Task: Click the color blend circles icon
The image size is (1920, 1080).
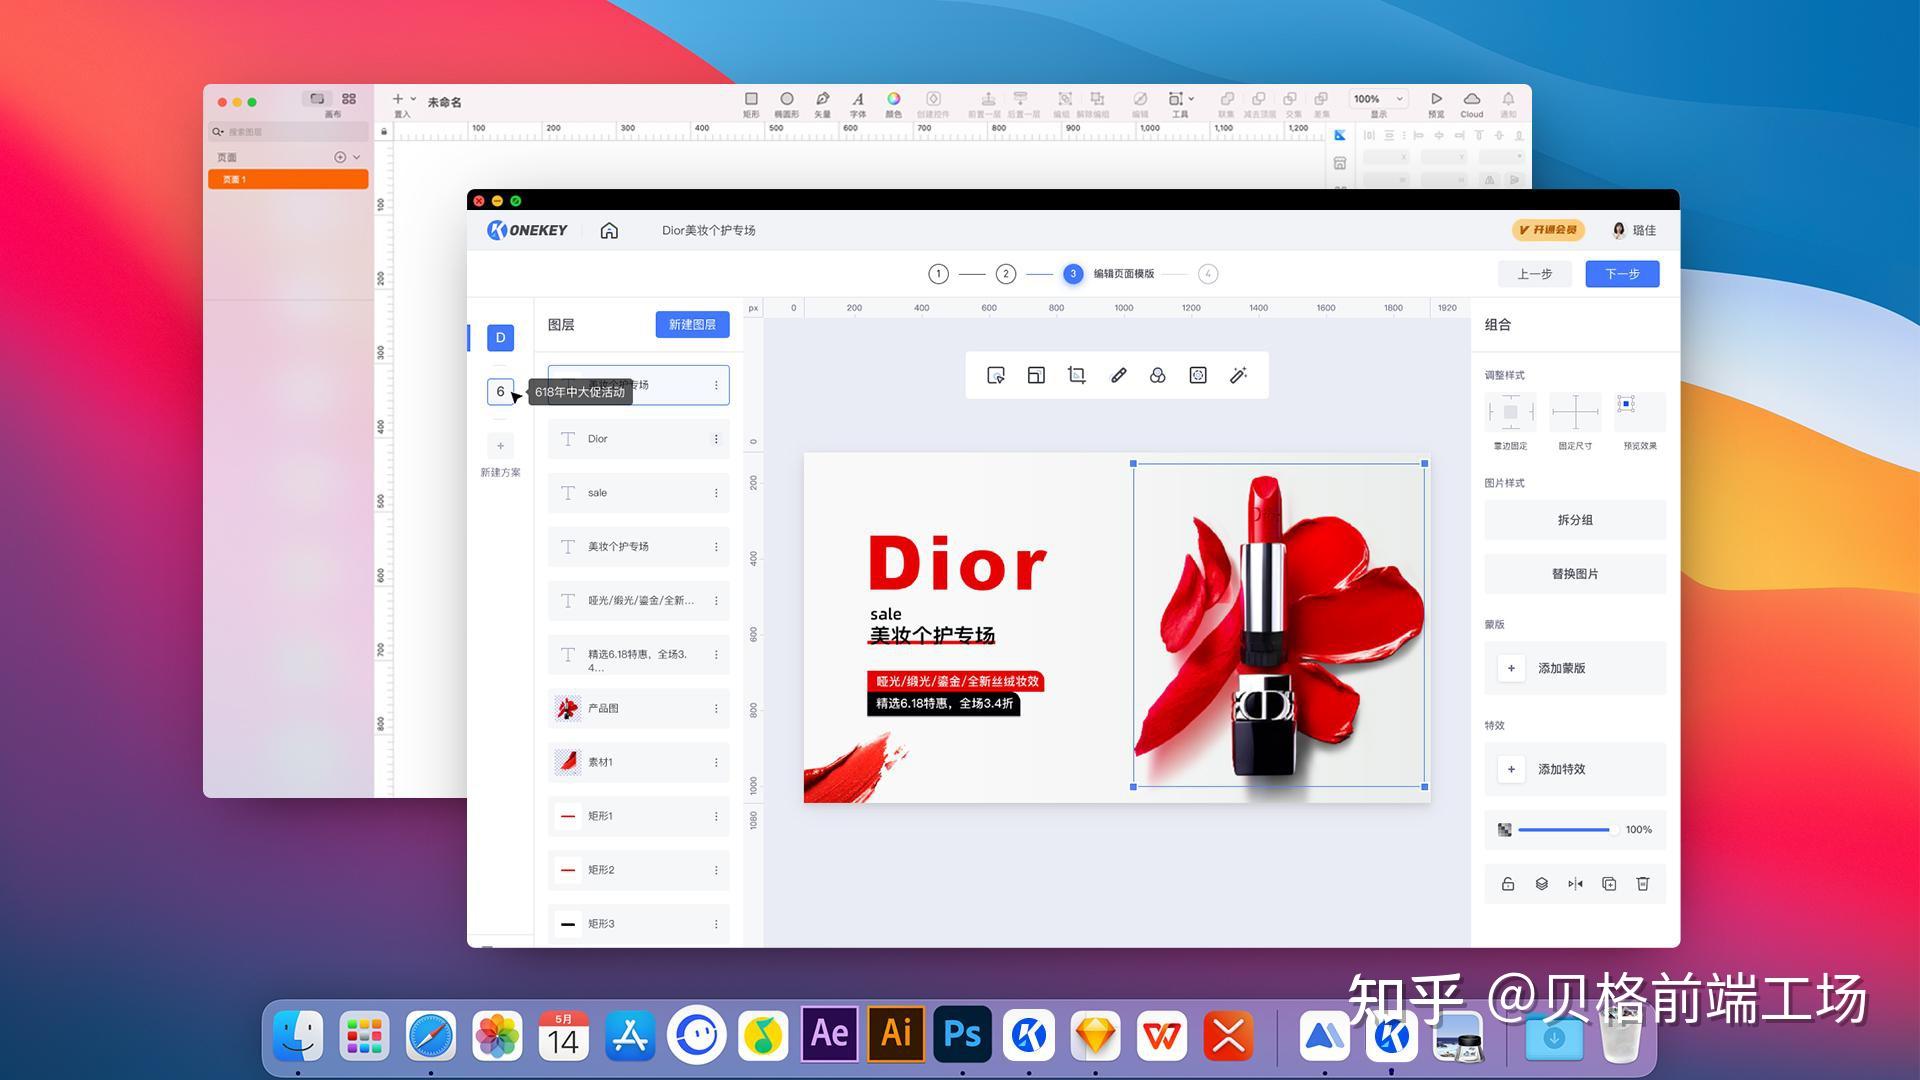Action: [x=1157, y=375]
